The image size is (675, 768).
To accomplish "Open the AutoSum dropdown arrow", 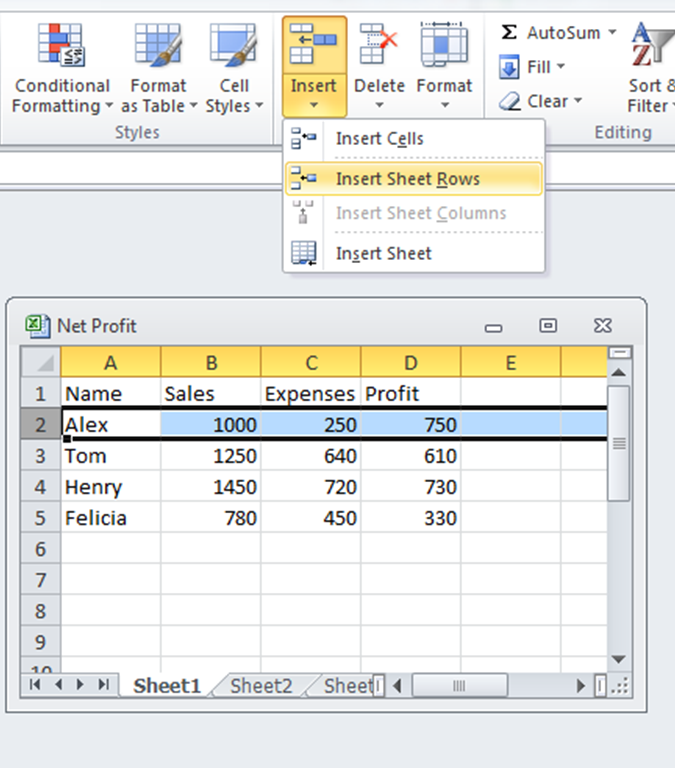I will point(612,32).
